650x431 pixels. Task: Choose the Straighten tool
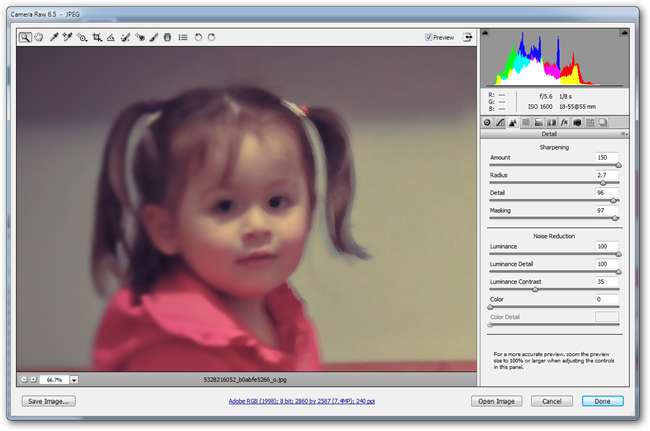click(x=111, y=37)
